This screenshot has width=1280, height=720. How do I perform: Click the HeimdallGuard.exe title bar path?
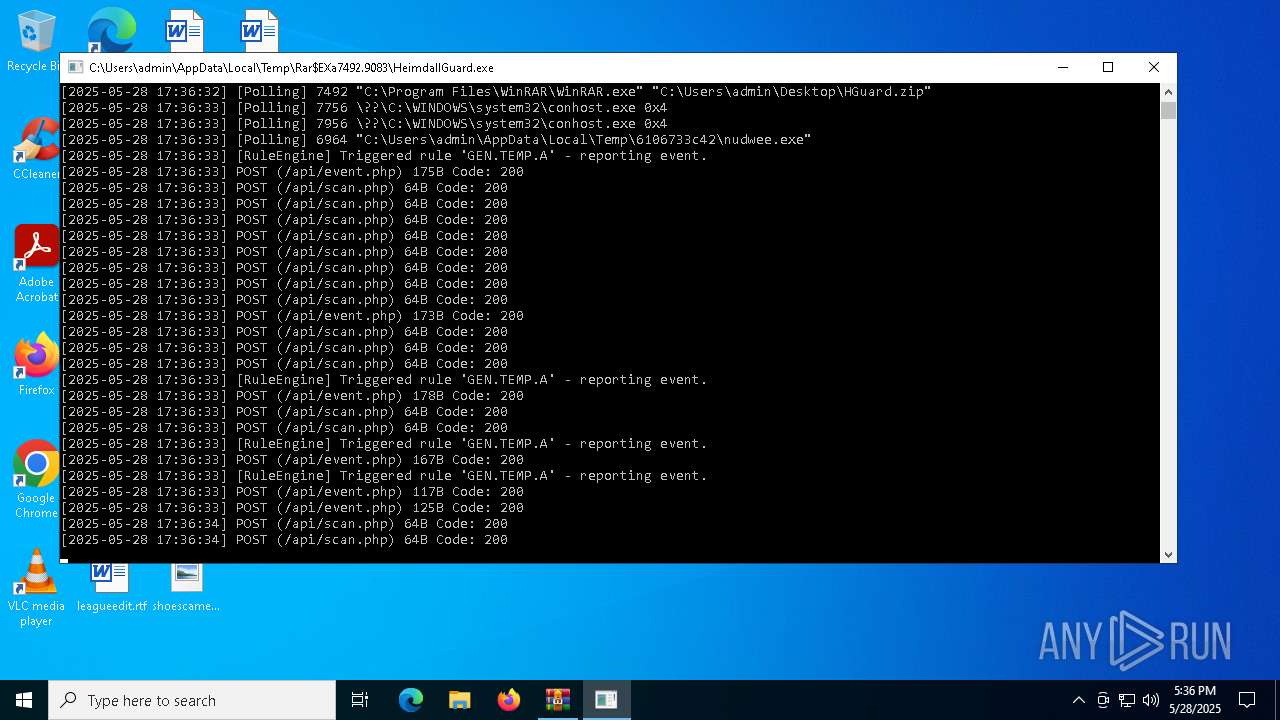coord(291,68)
